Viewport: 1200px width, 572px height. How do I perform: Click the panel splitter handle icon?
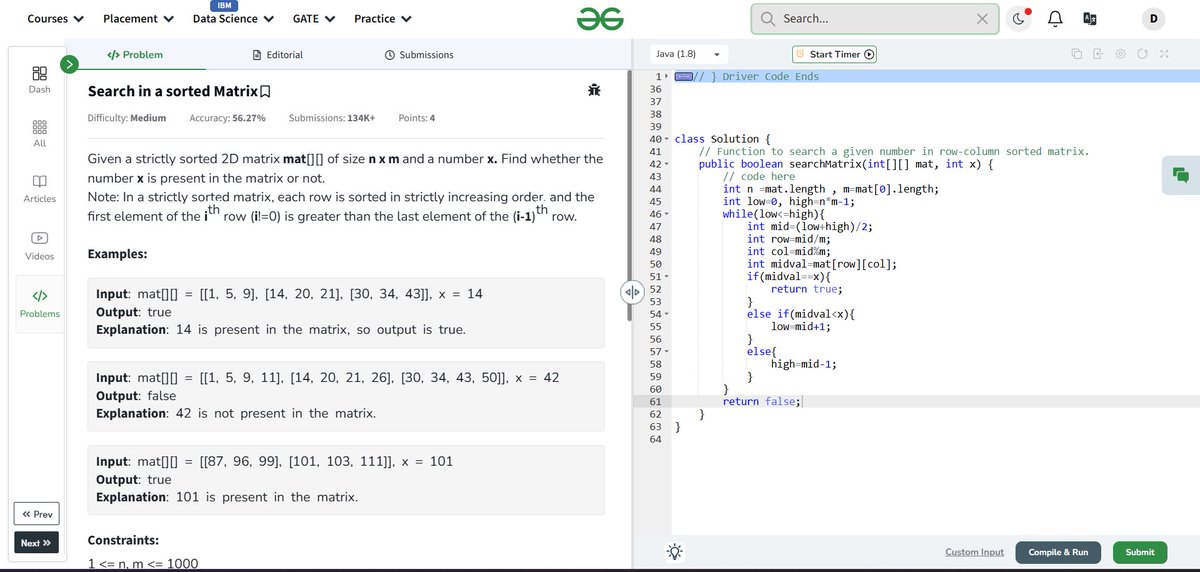631,292
